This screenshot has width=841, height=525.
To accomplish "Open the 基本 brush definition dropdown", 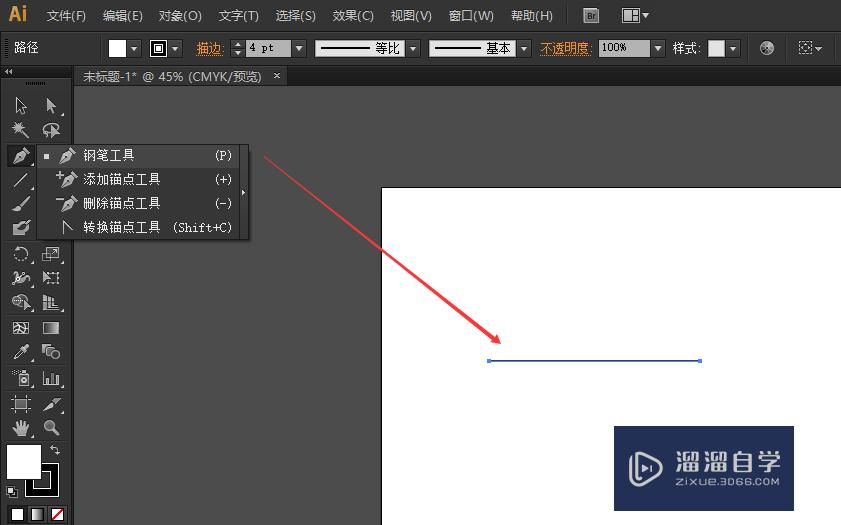I will point(524,49).
